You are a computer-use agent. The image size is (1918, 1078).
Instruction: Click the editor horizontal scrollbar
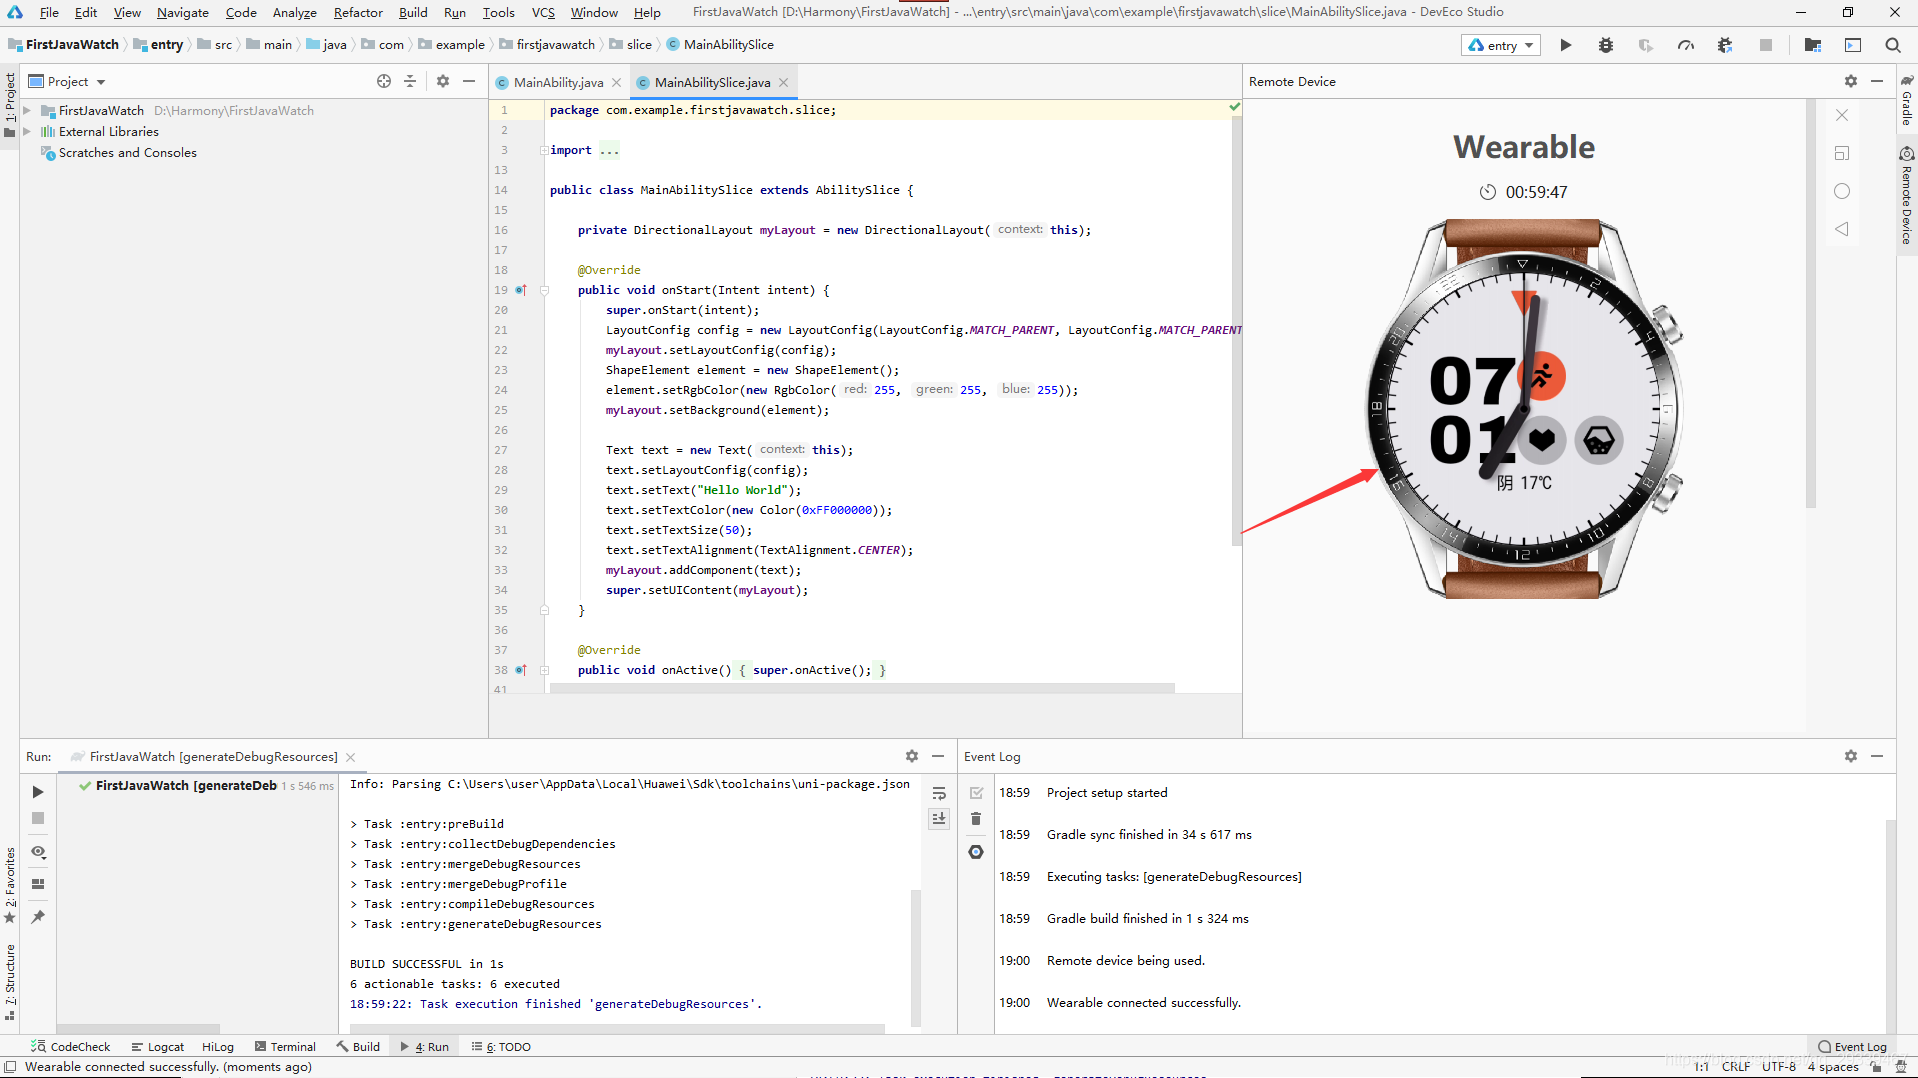861,688
